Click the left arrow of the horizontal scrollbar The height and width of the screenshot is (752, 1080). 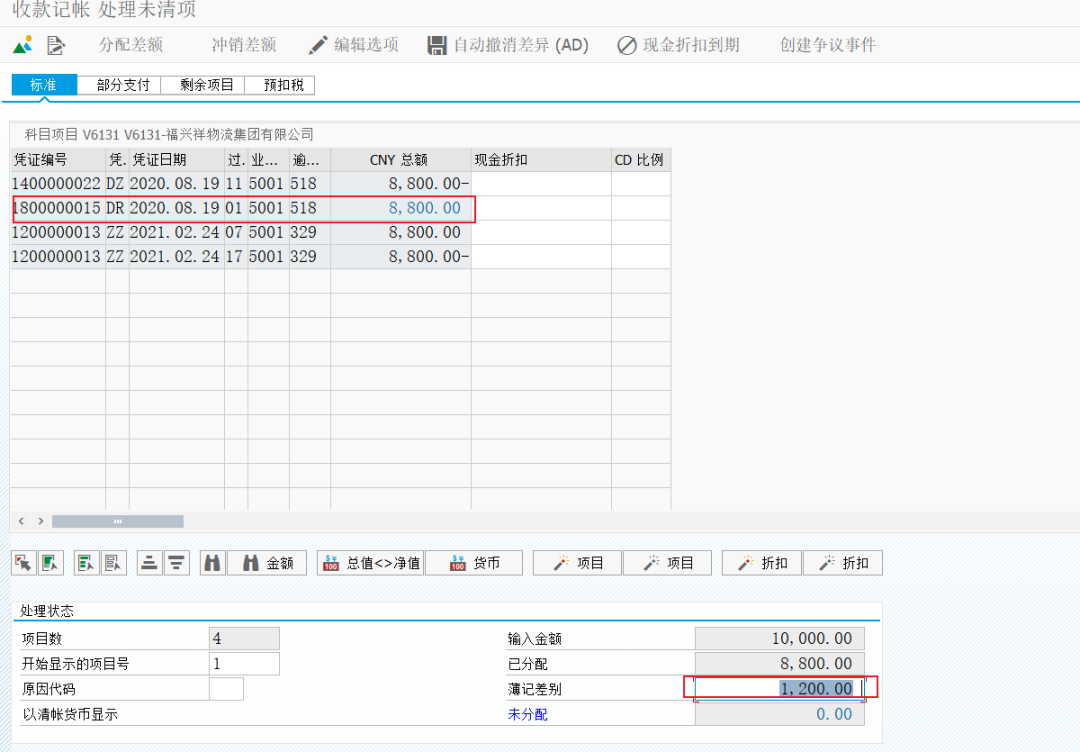point(21,521)
